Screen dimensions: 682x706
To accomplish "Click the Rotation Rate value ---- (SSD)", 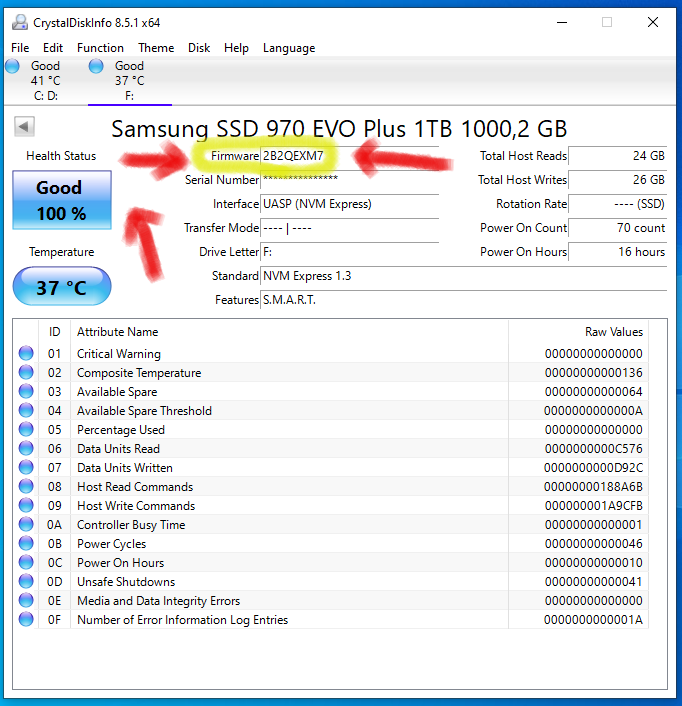I will click(618, 204).
